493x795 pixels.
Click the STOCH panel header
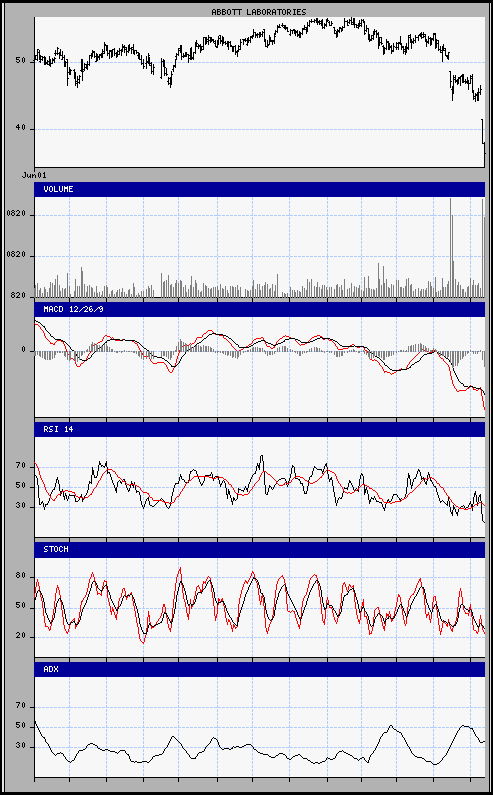click(260, 550)
